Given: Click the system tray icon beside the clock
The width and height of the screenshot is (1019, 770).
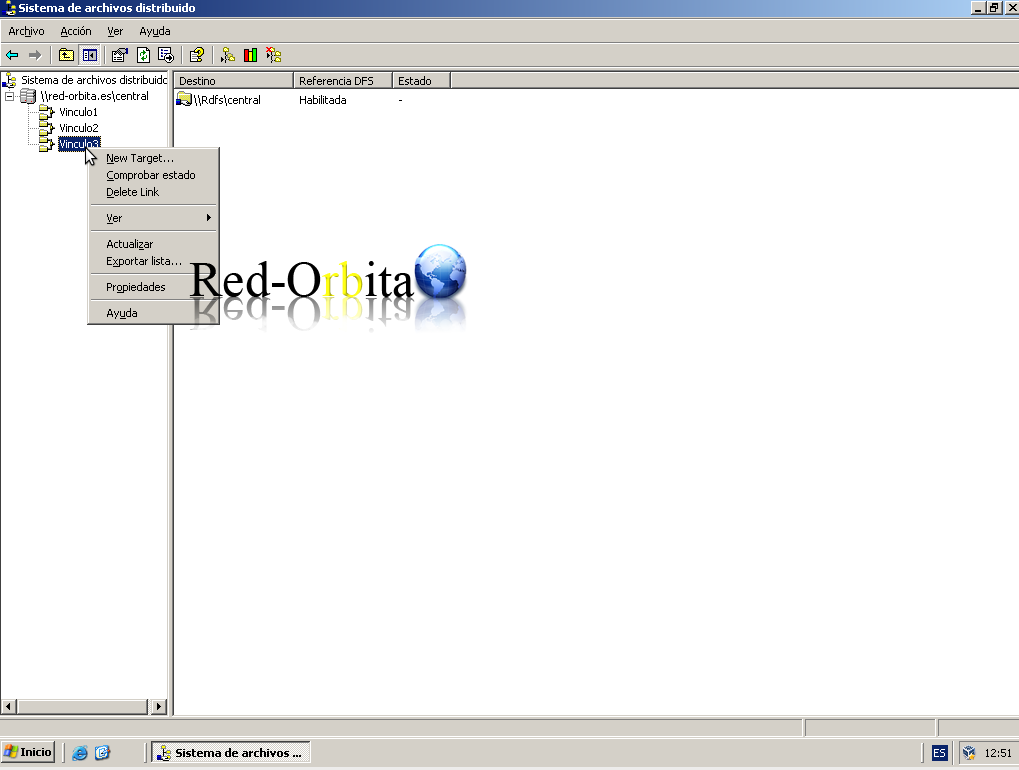Looking at the screenshot, I should (969, 752).
